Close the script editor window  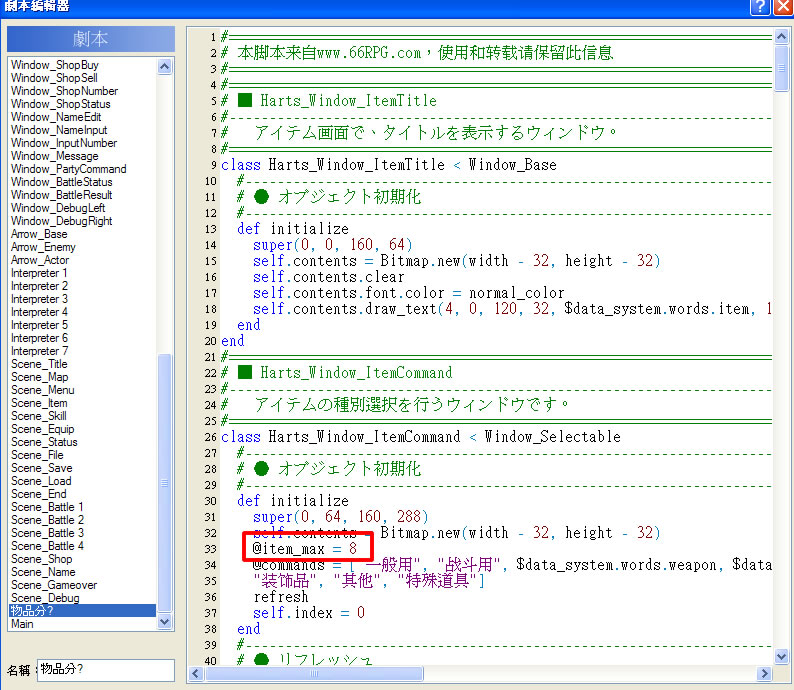tap(783, 7)
